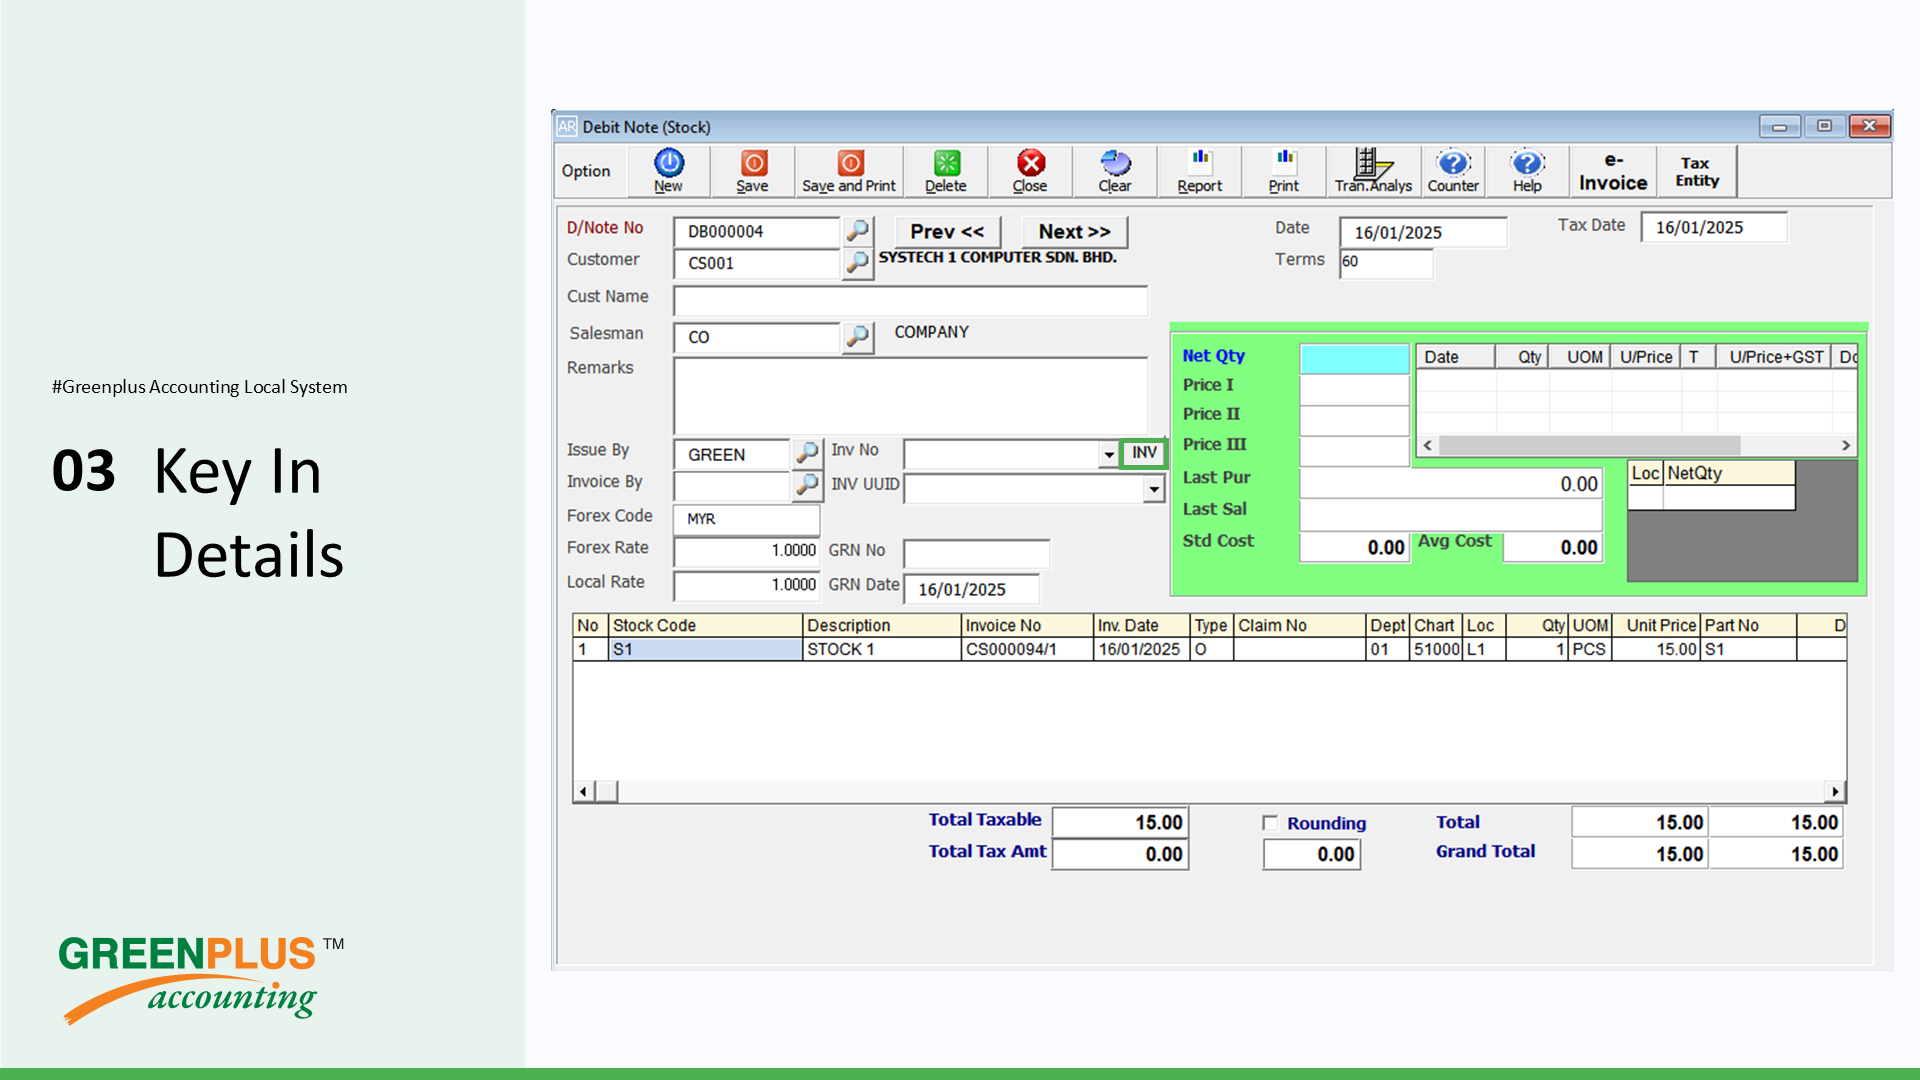Click the Terms field
1920x1080 pixels.
(x=1386, y=262)
